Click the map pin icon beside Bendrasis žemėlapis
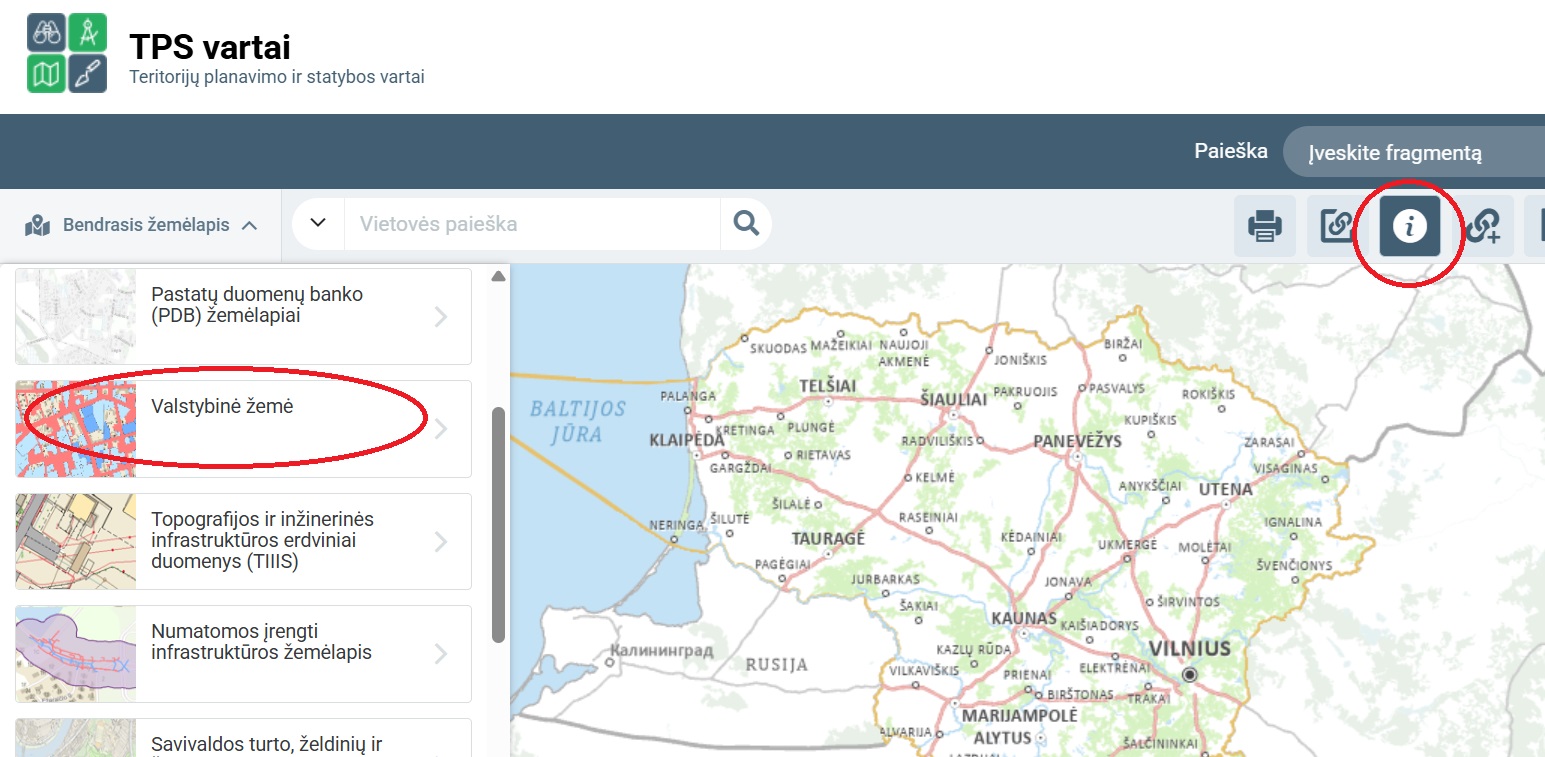Viewport: 1545px width, 757px height. coord(38,226)
